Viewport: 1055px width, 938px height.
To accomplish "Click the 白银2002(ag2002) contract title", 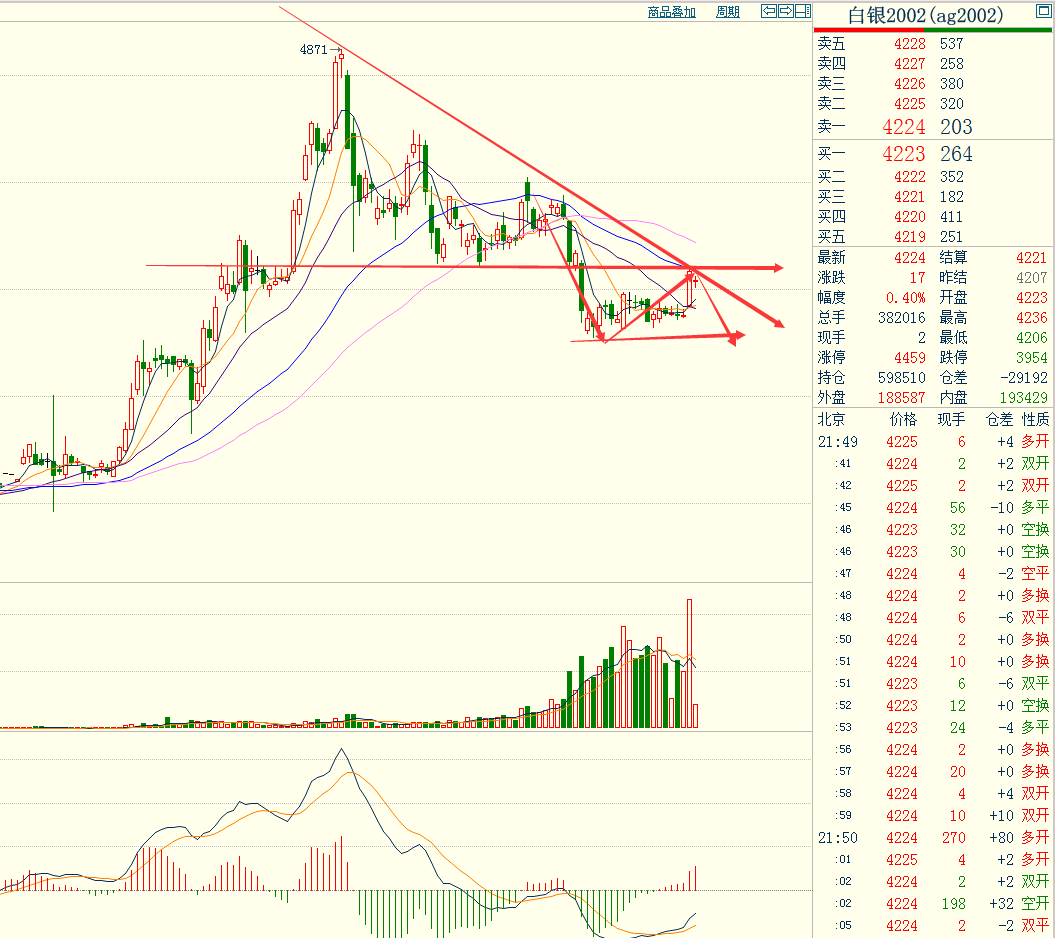I will click(925, 15).
